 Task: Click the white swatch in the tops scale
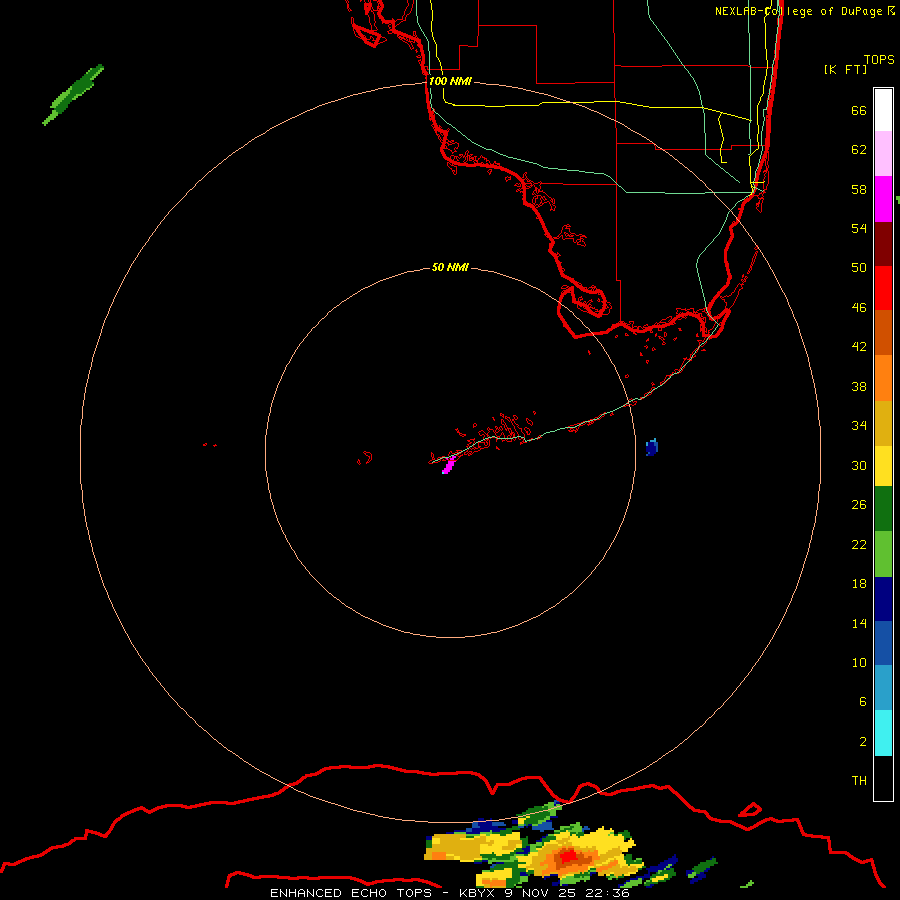(x=883, y=110)
